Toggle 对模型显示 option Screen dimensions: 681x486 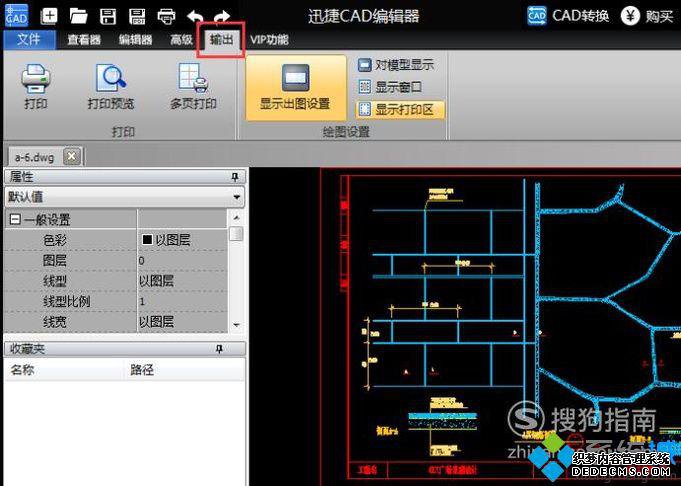pyautogui.click(x=396, y=65)
